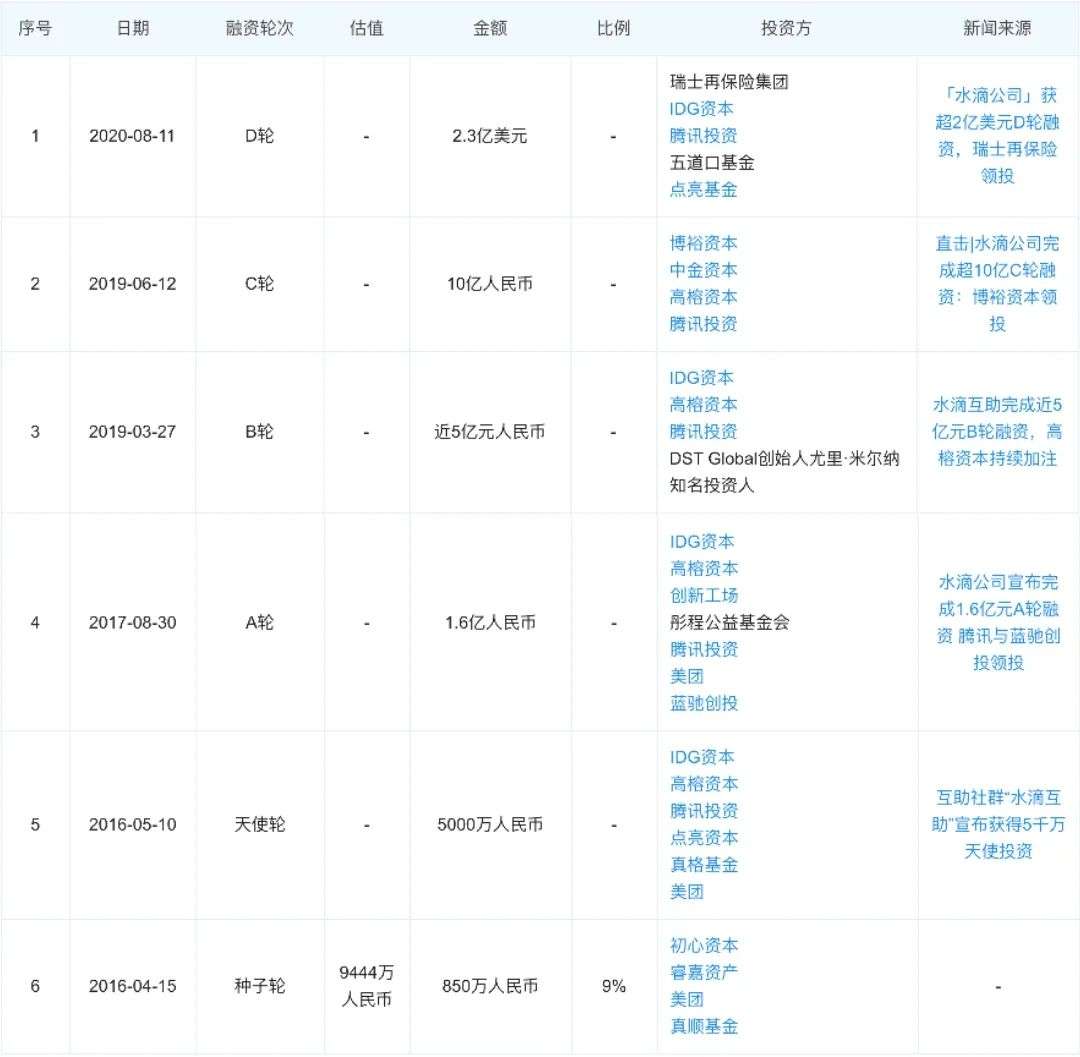Click 腾讯投资 in the C轮 row
The width and height of the screenshot is (1080, 1057).
703,324
